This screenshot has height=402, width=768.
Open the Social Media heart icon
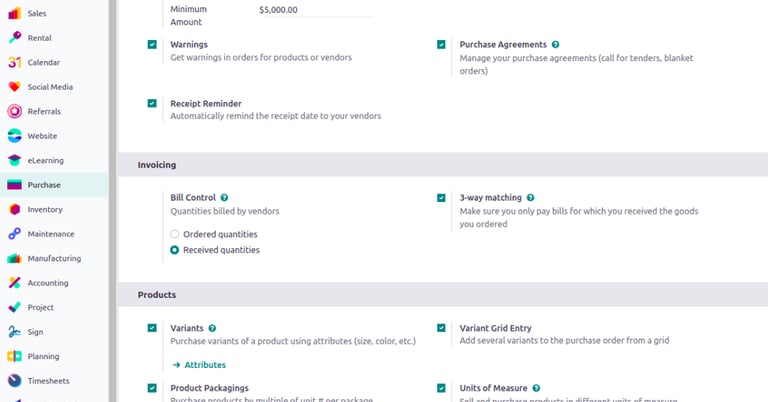click(15, 87)
